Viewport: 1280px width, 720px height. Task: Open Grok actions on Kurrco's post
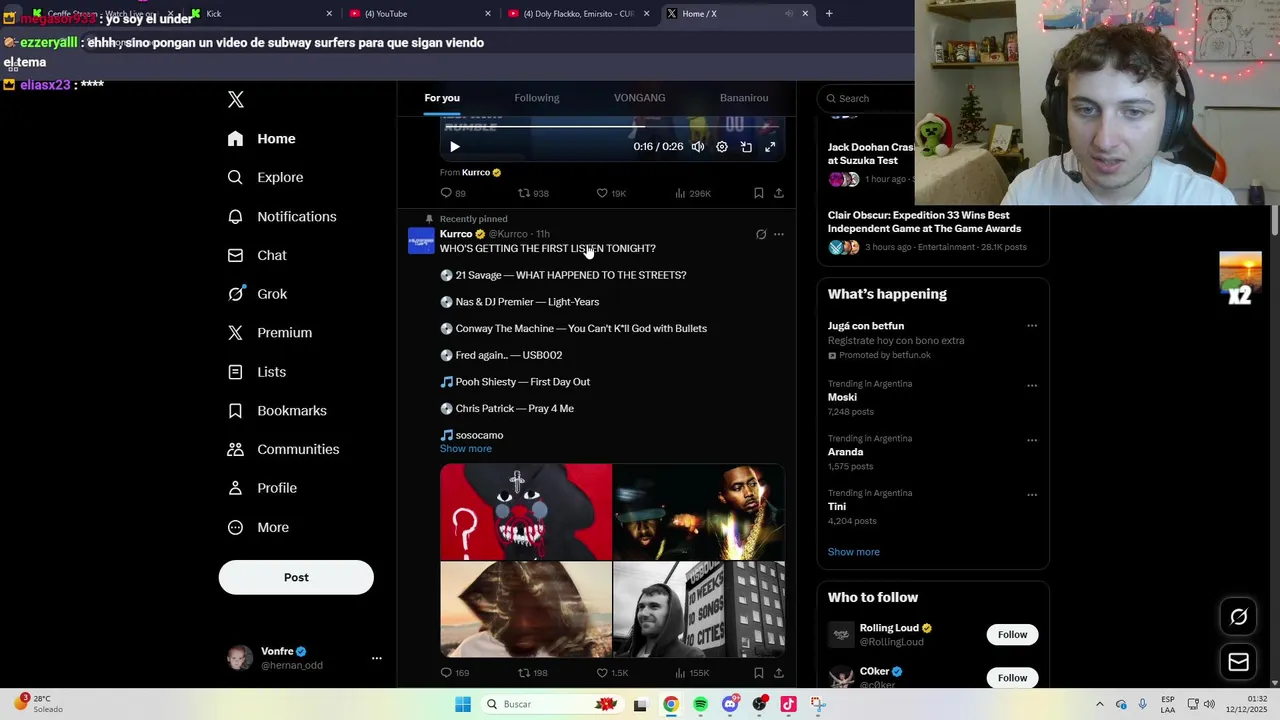[x=761, y=234]
